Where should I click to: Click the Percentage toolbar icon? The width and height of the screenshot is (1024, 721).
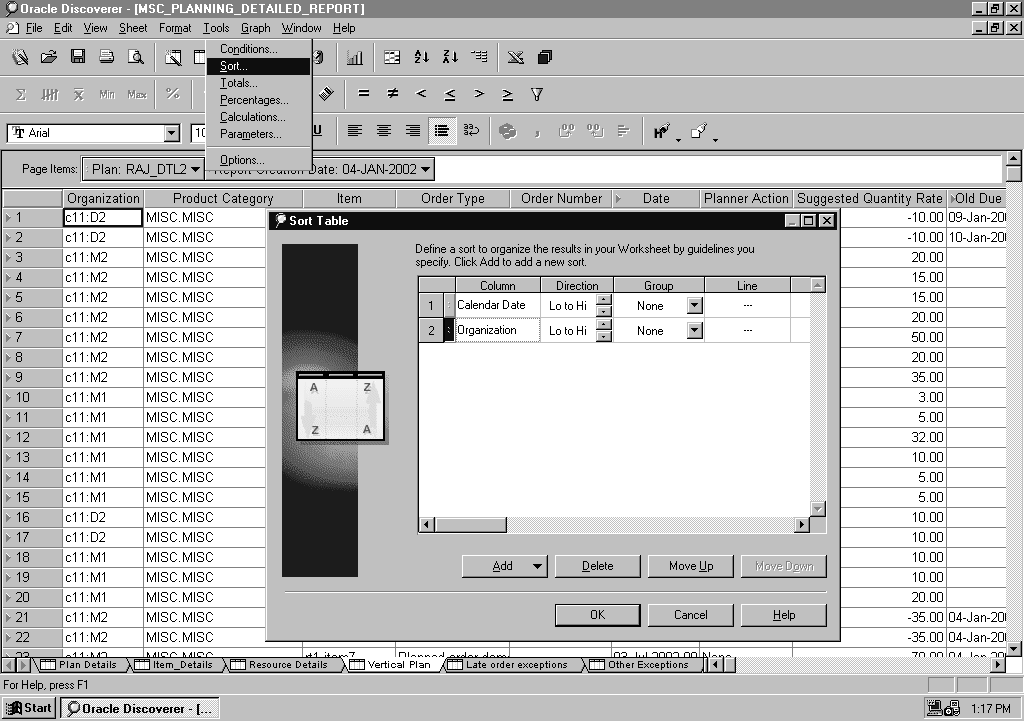click(172, 94)
